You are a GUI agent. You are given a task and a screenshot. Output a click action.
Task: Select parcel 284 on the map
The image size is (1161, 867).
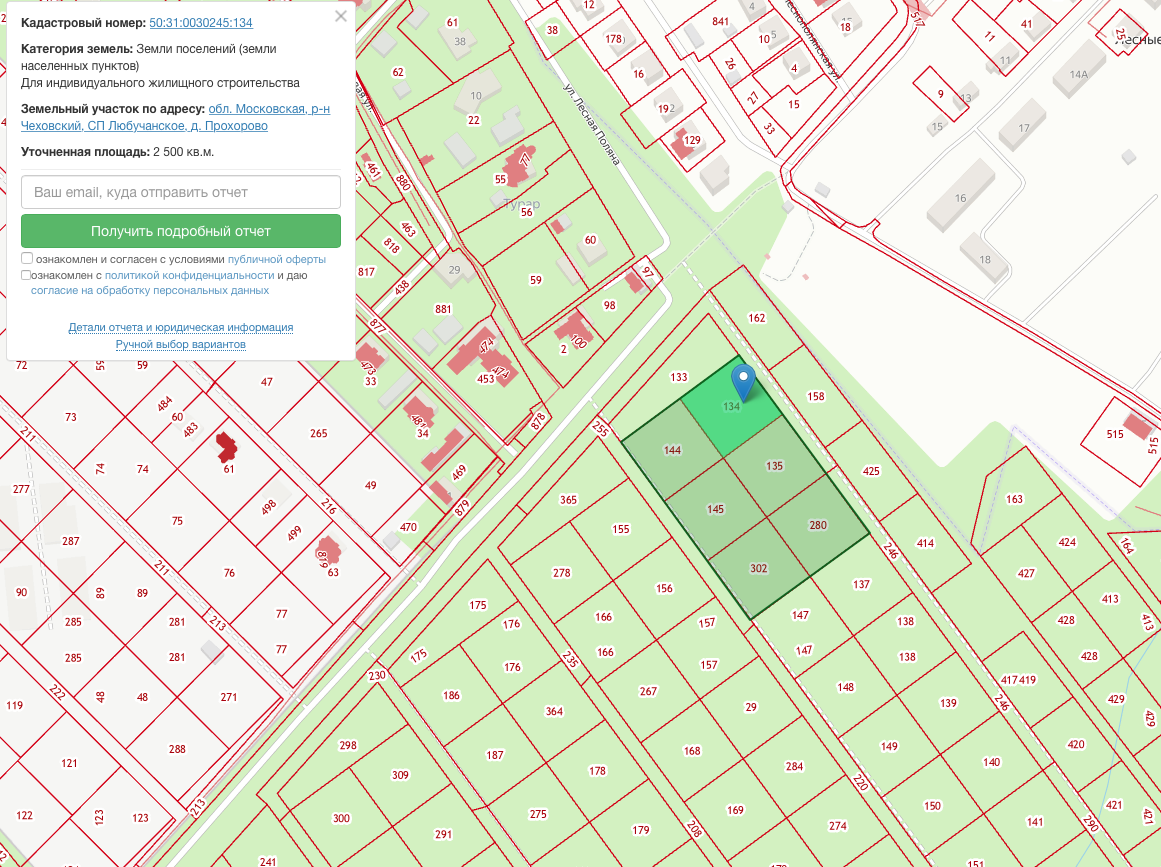[794, 766]
